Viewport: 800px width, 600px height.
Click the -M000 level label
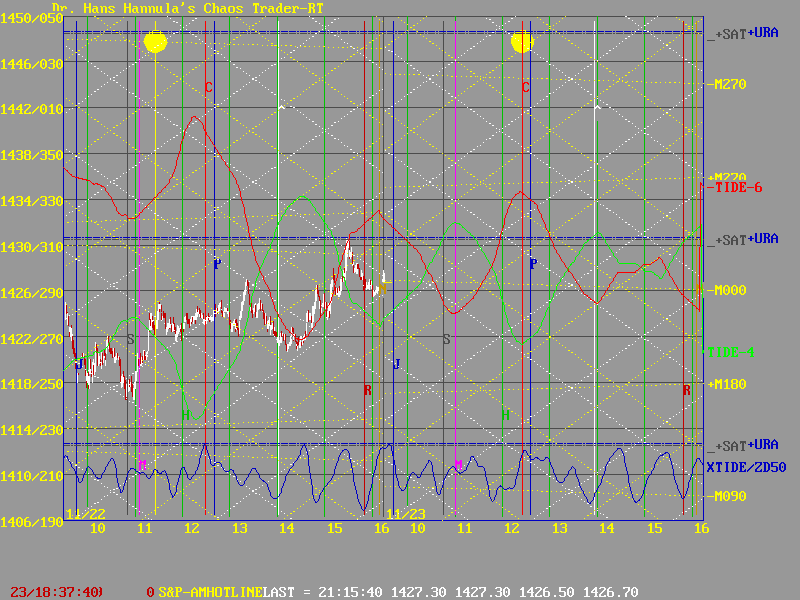[727, 290]
